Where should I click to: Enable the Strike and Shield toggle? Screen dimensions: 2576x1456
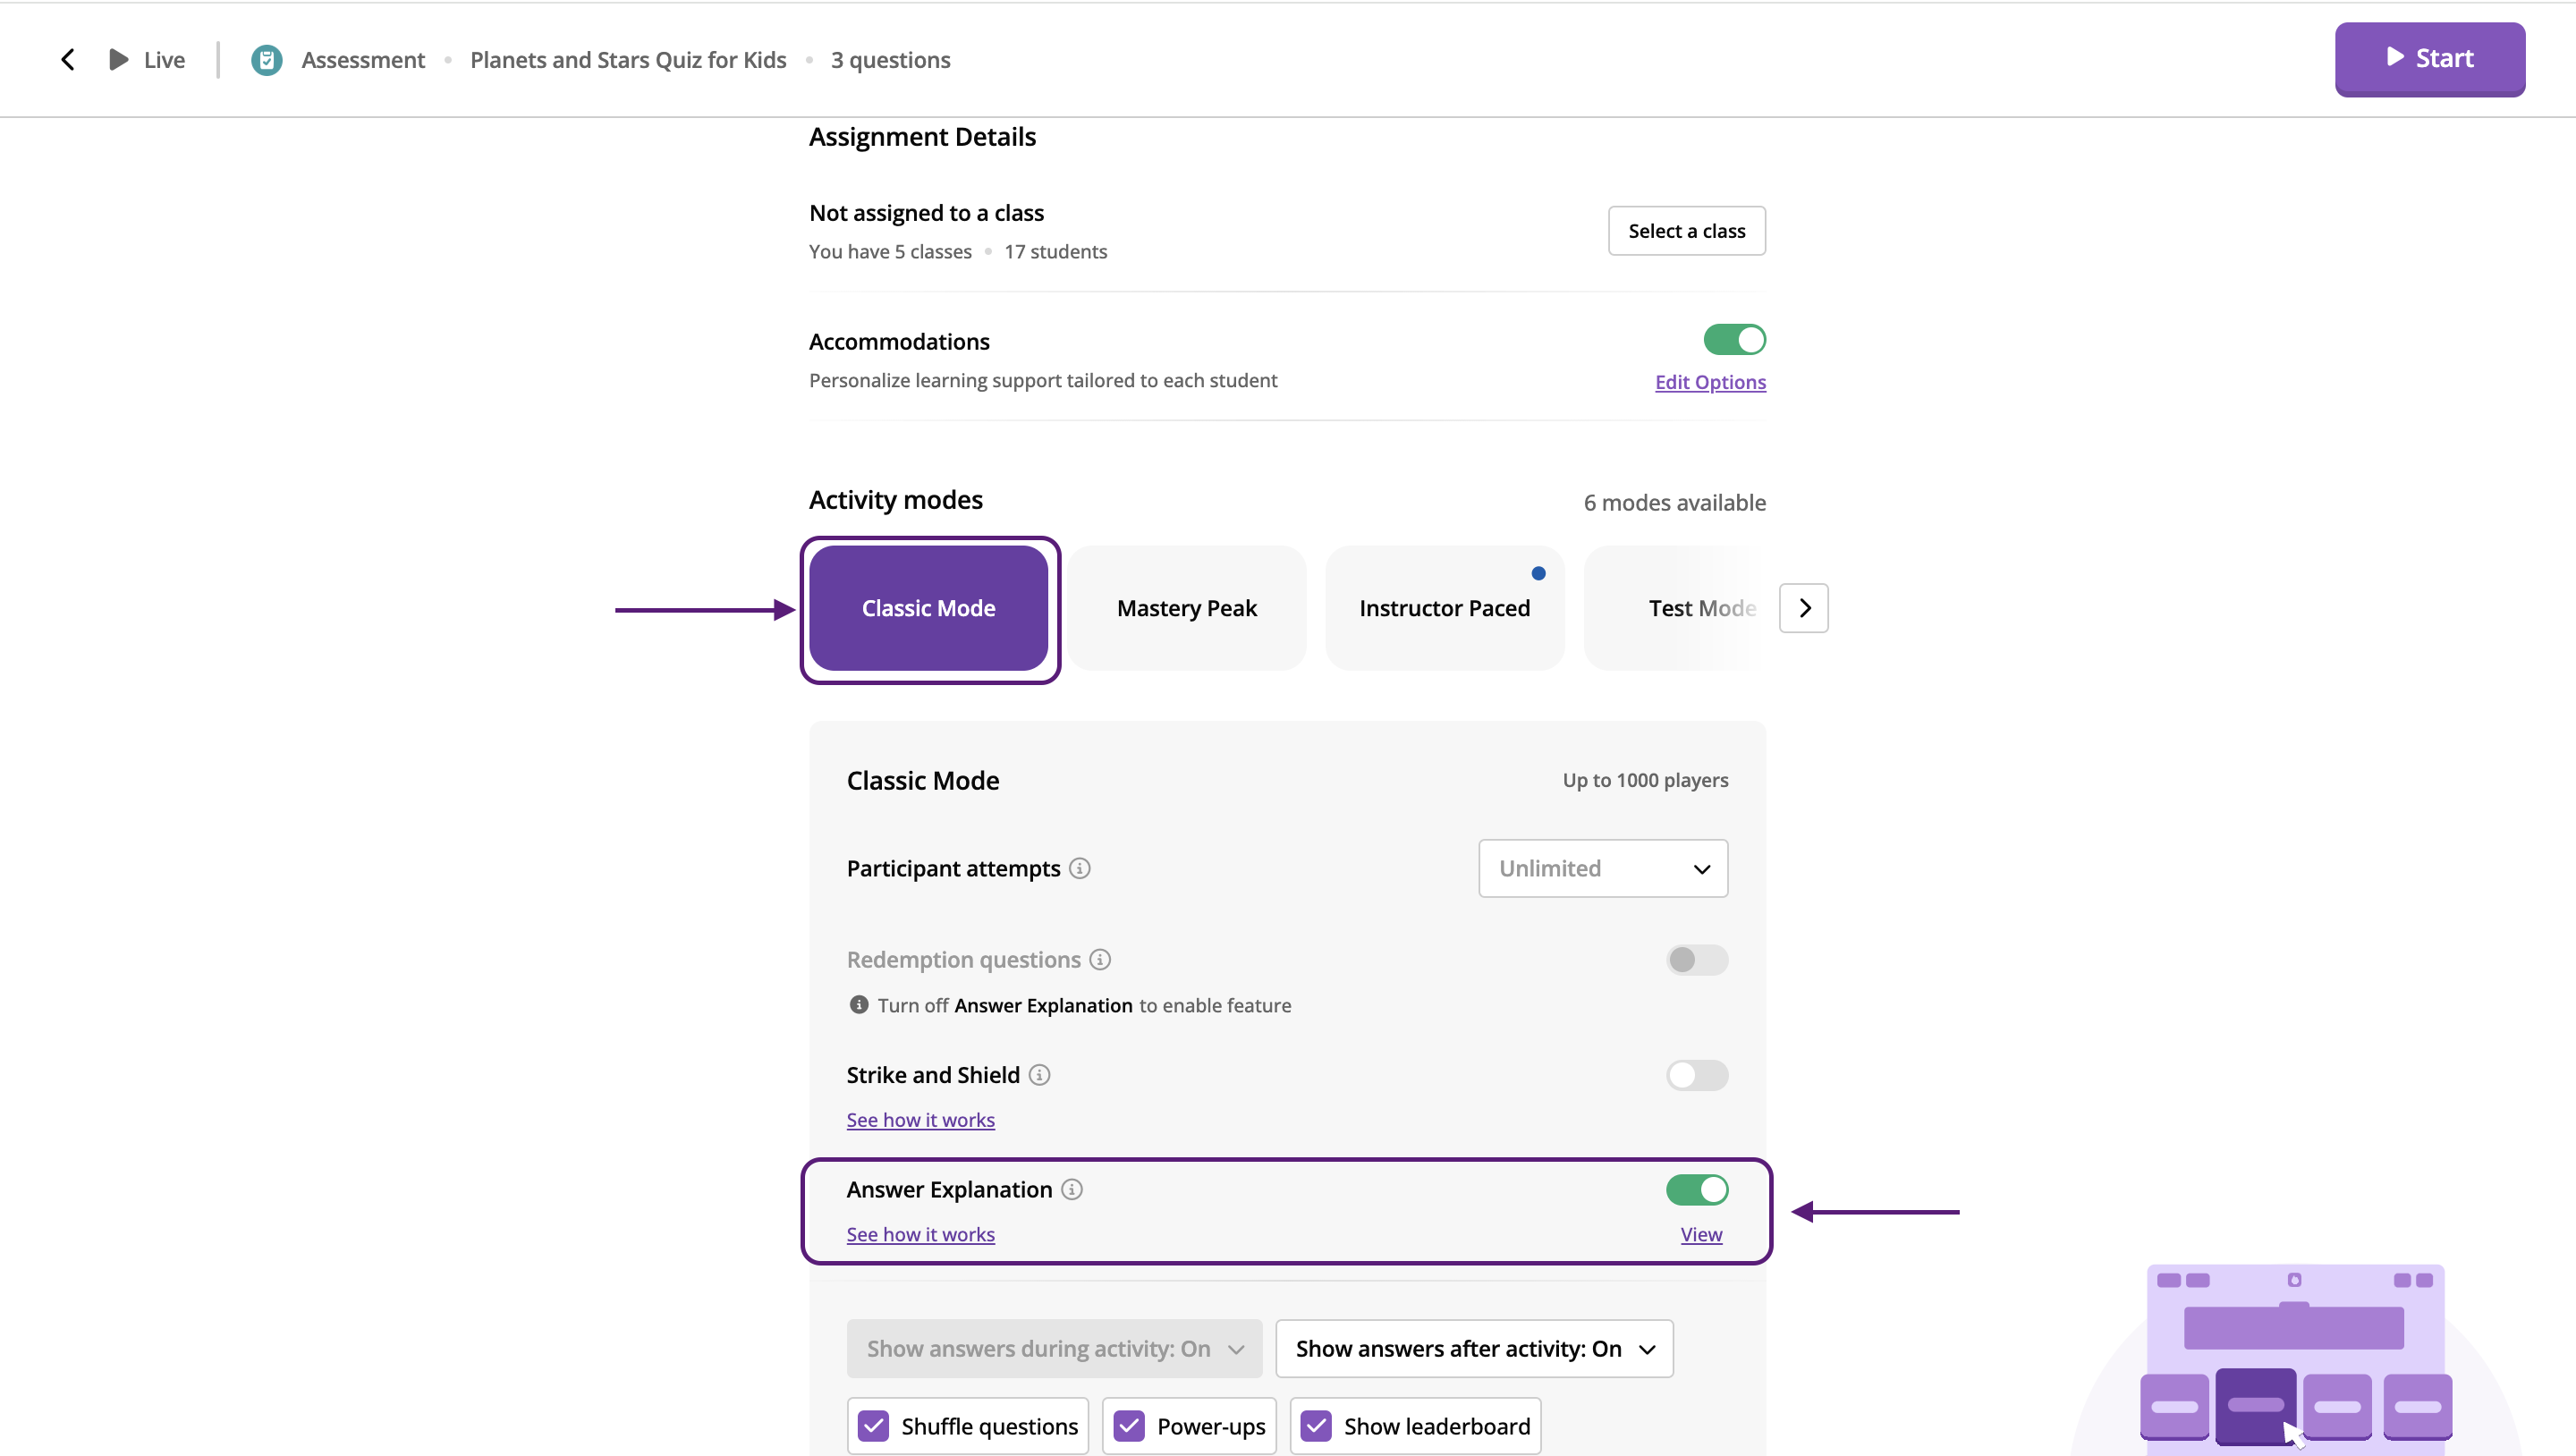(x=1697, y=1075)
